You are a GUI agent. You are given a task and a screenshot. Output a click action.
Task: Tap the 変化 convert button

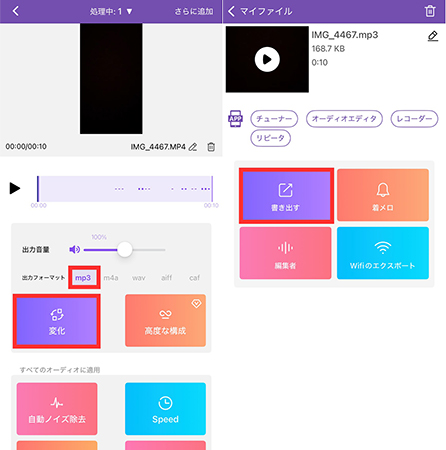coord(57,321)
